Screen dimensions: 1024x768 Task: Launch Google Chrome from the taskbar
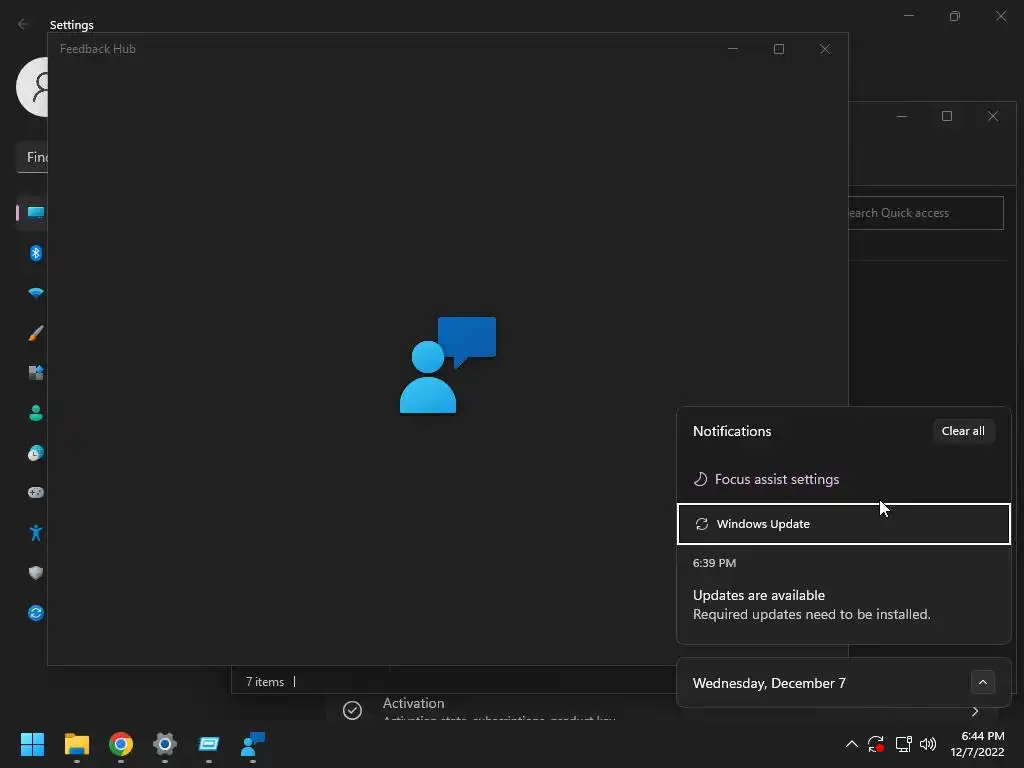pos(121,744)
